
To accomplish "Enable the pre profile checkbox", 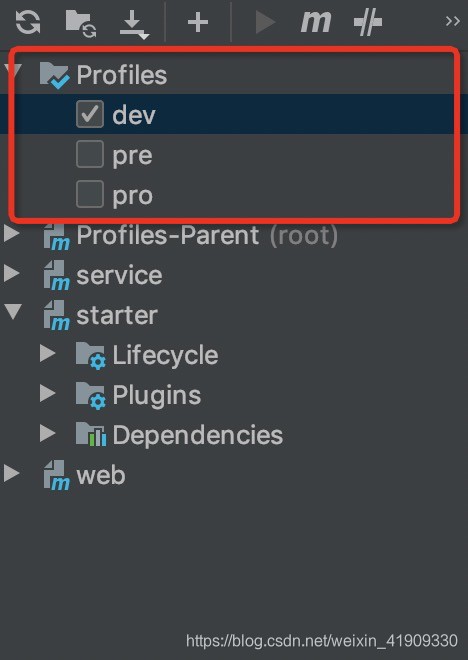I will [90, 154].
